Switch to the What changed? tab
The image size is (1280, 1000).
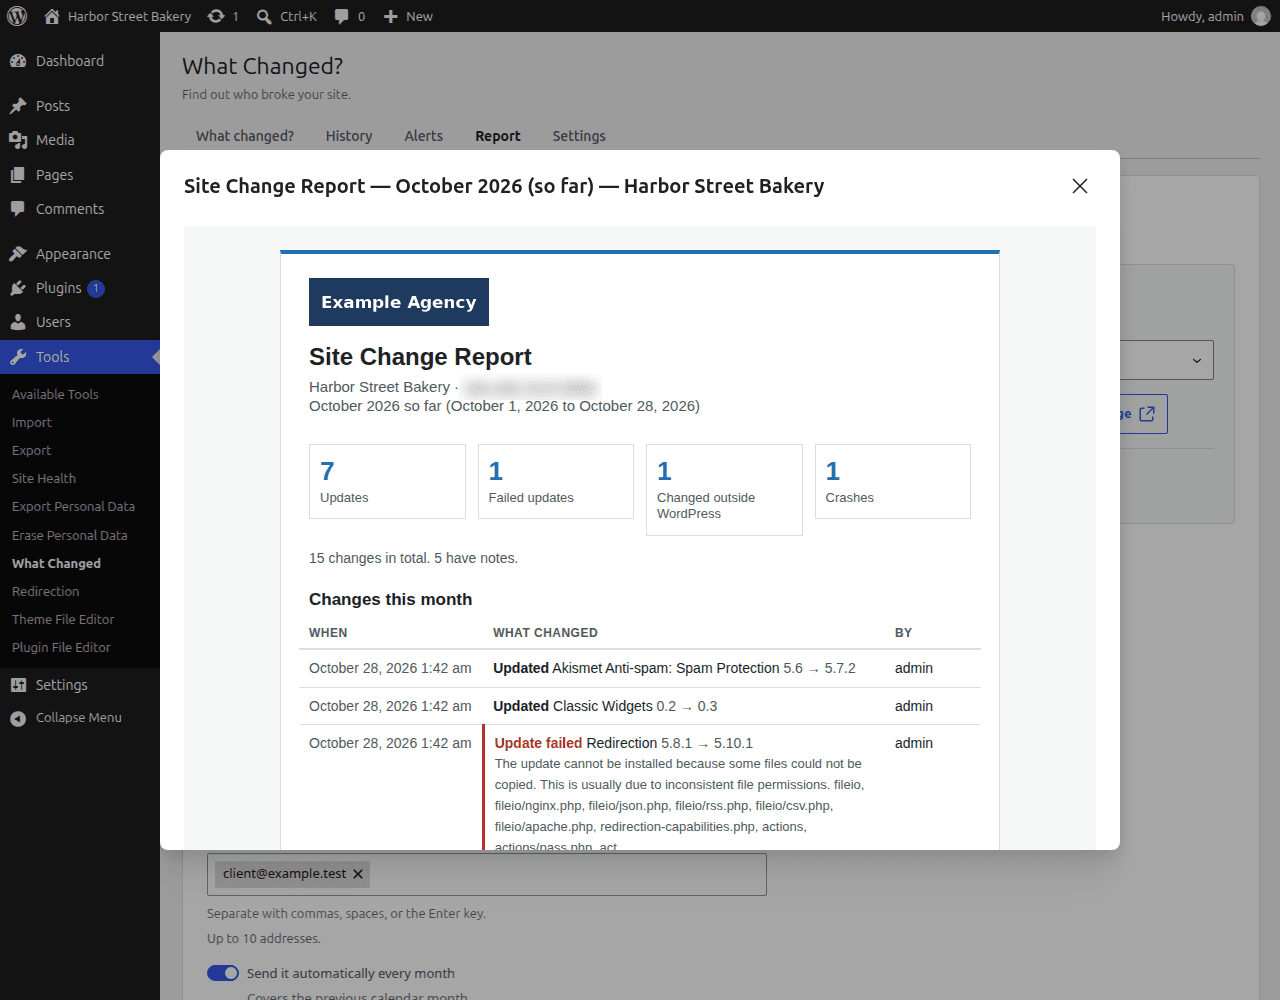pyautogui.click(x=245, y=136)
